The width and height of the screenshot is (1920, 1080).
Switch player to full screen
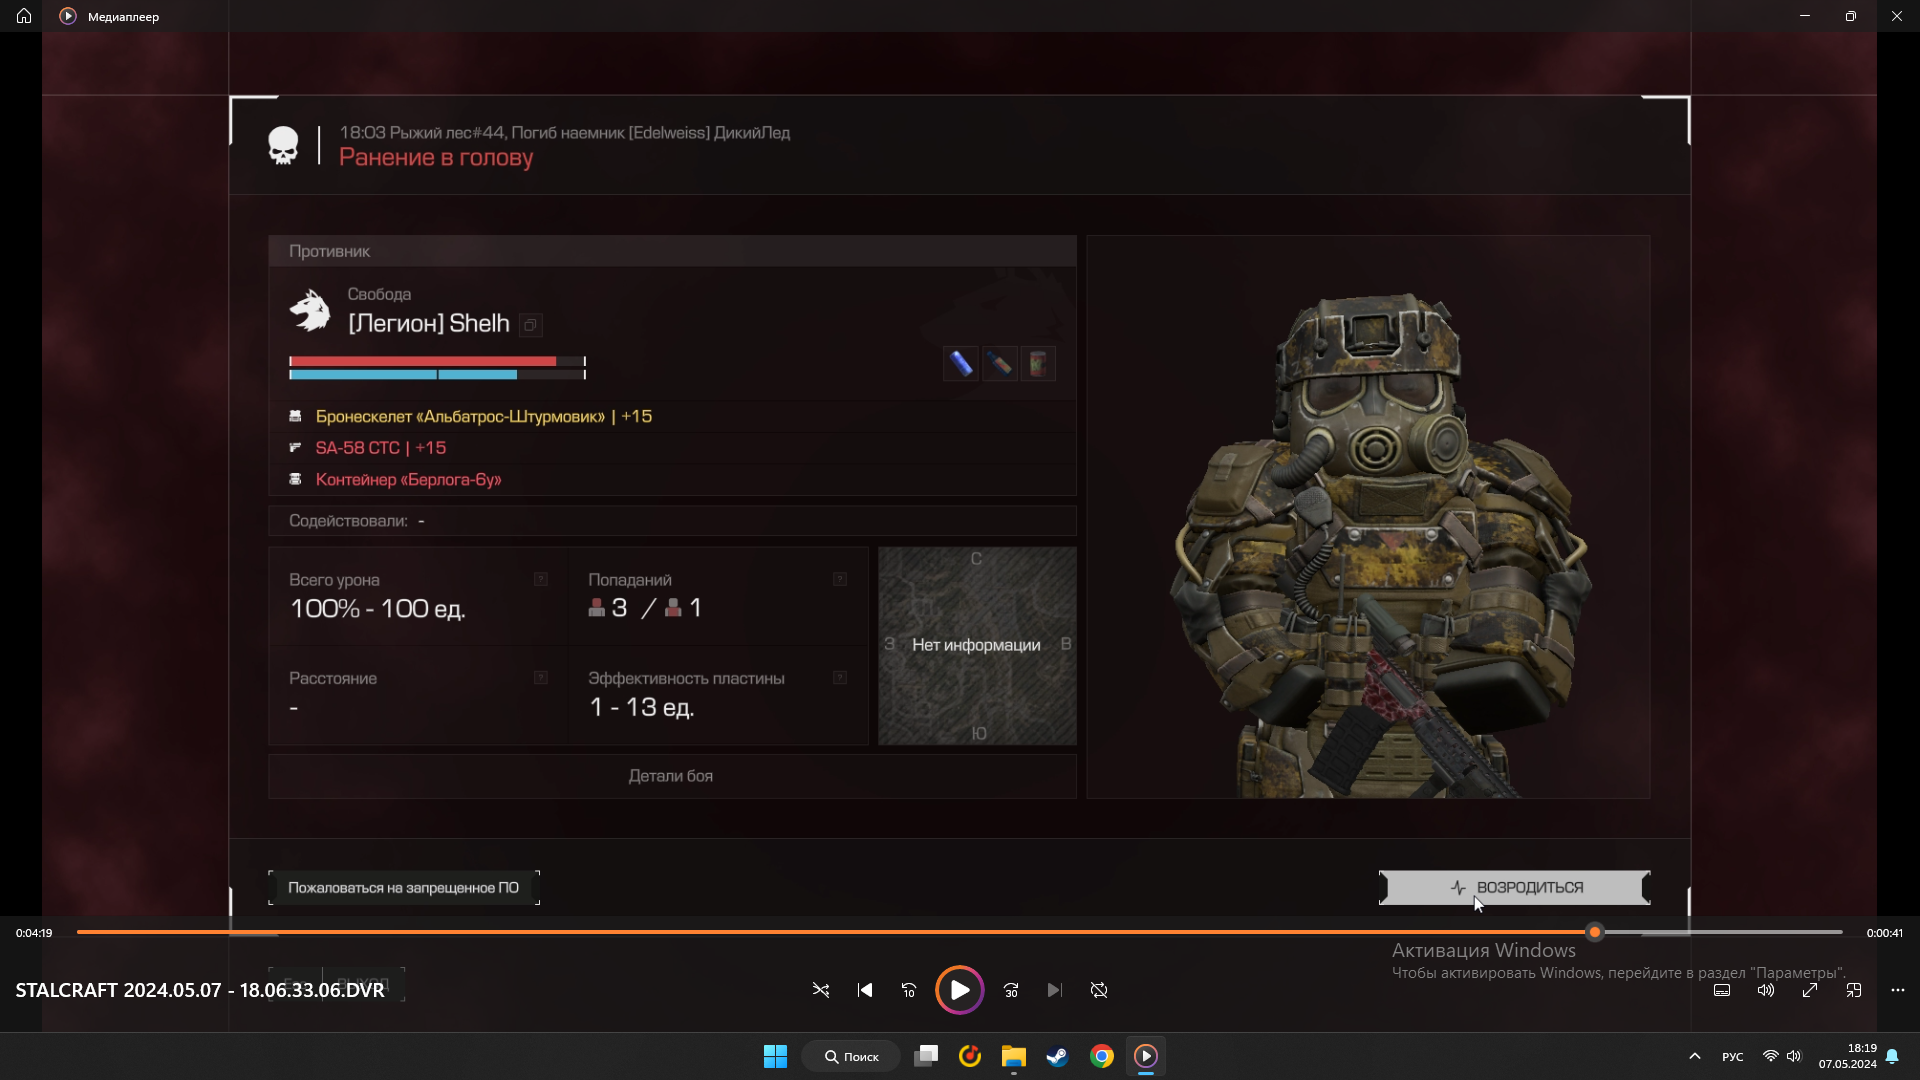pyautogui.click(x=1810, y=990)
